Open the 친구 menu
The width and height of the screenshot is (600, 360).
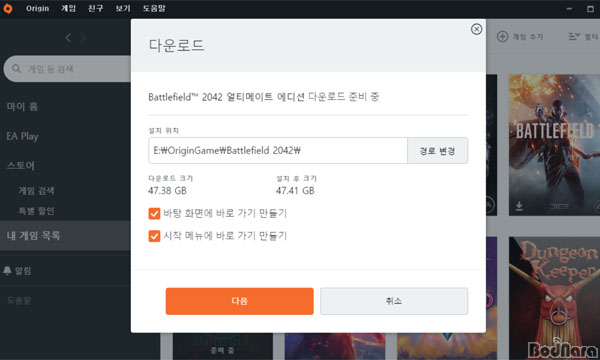[96, 8]
